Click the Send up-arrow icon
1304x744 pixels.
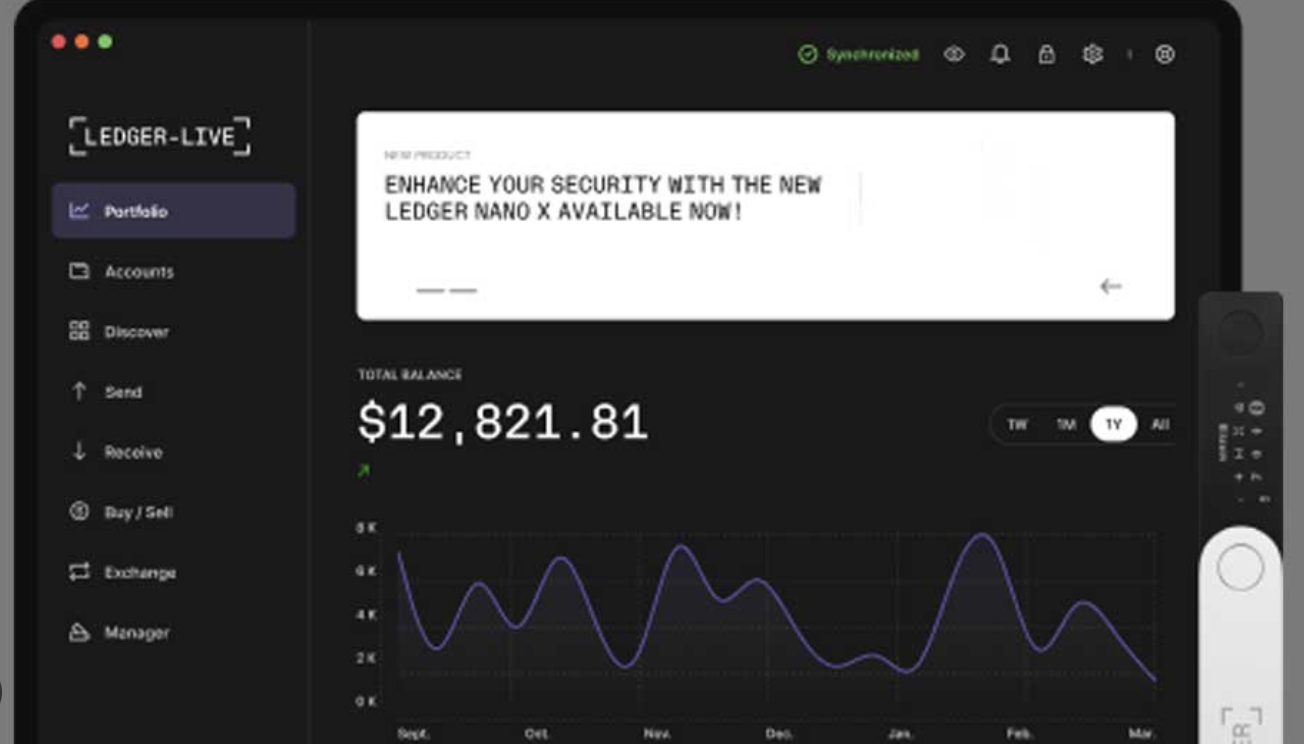tap(79, 392)
